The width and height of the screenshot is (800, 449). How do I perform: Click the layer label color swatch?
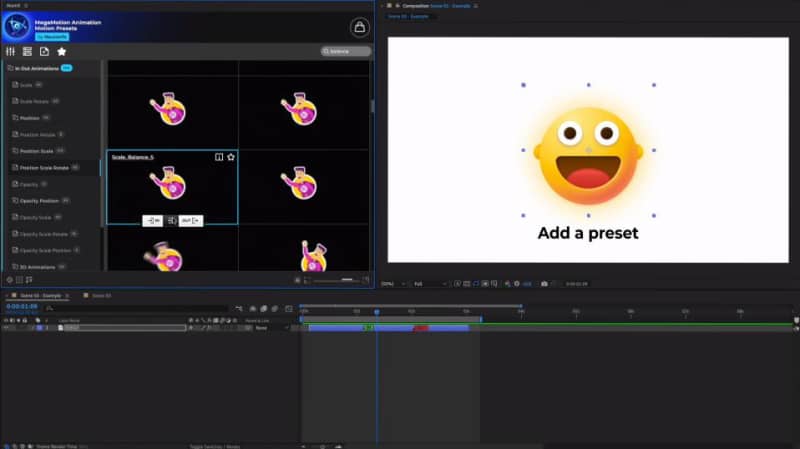coord(39,328)
